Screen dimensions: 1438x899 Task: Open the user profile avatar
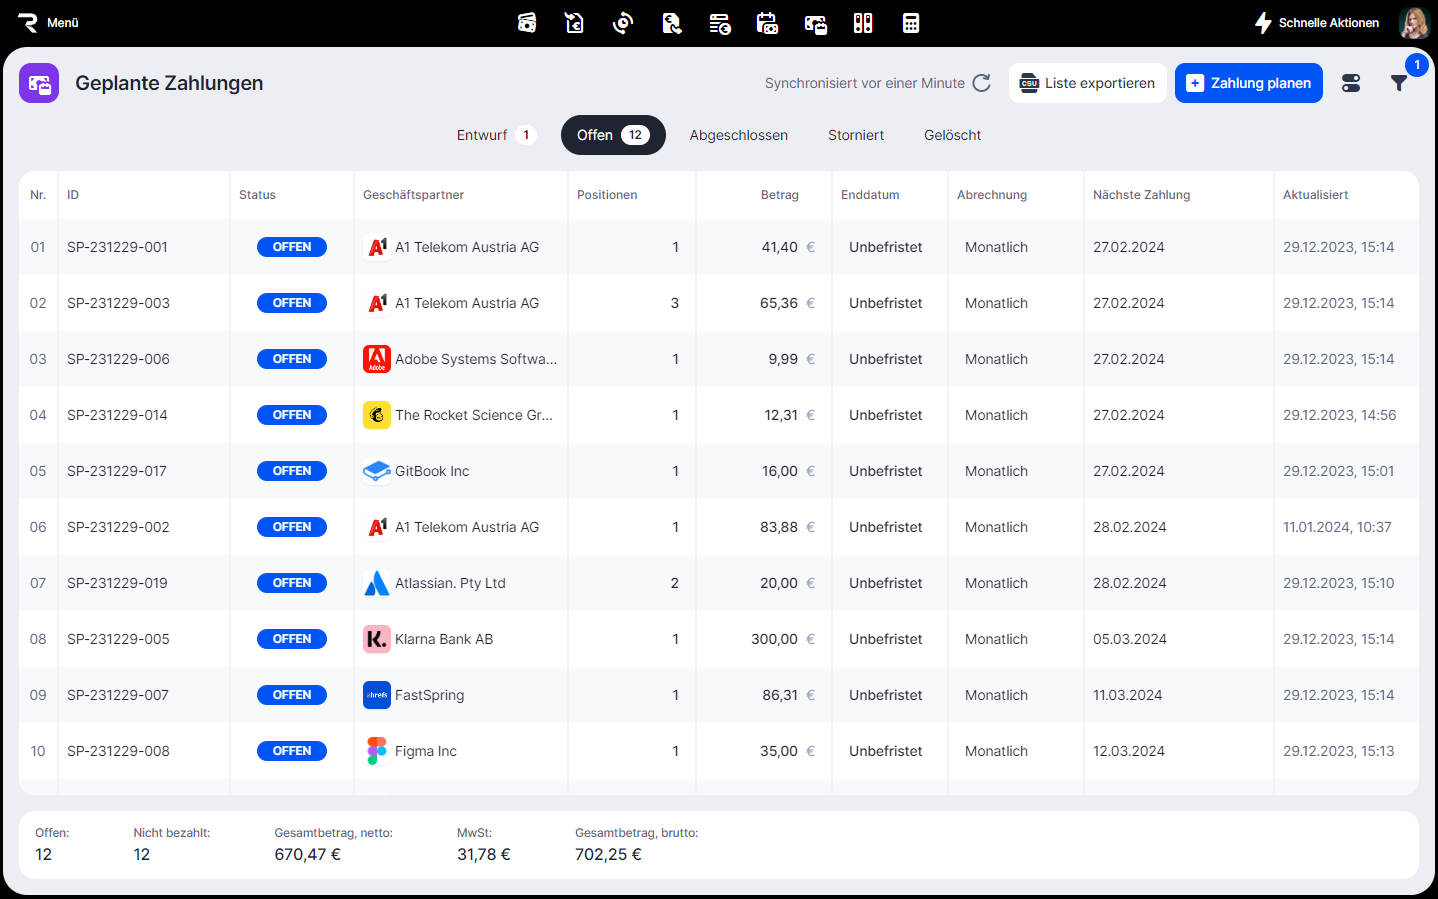[x=1414, y=23]
